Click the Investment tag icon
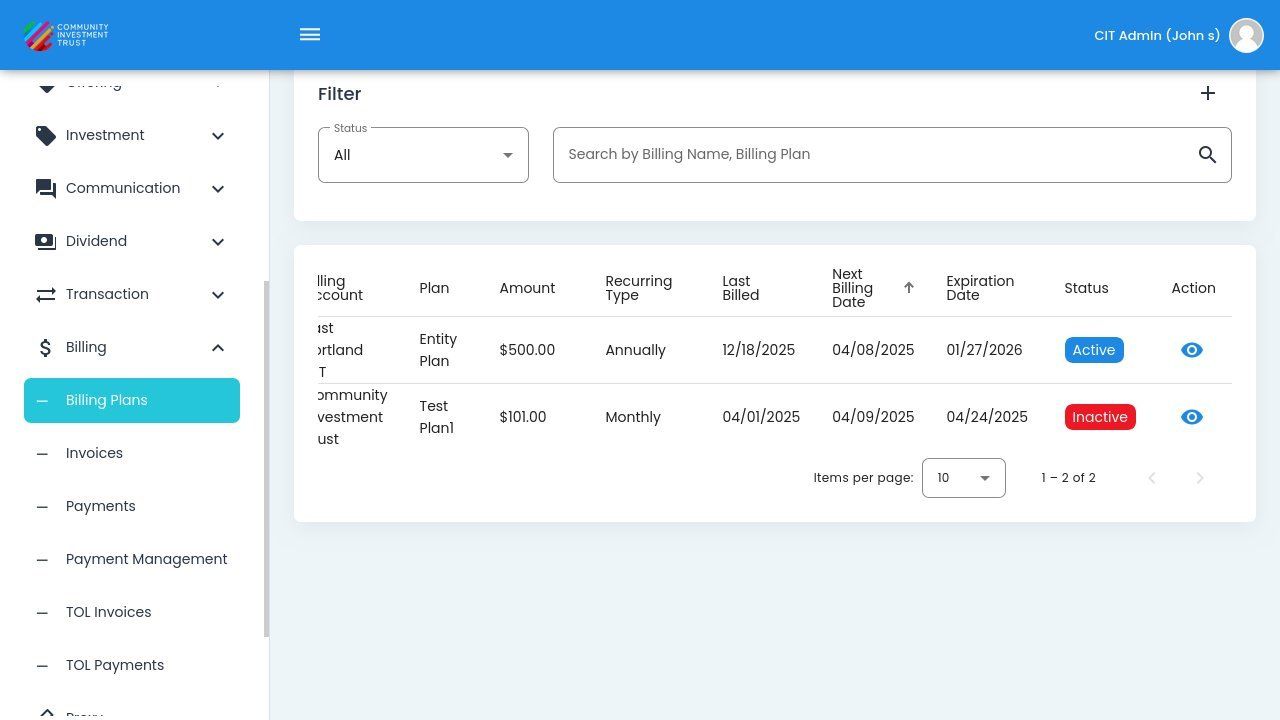Image resolution: width=1280 pixels, height=720 pixels. [46, 136]
